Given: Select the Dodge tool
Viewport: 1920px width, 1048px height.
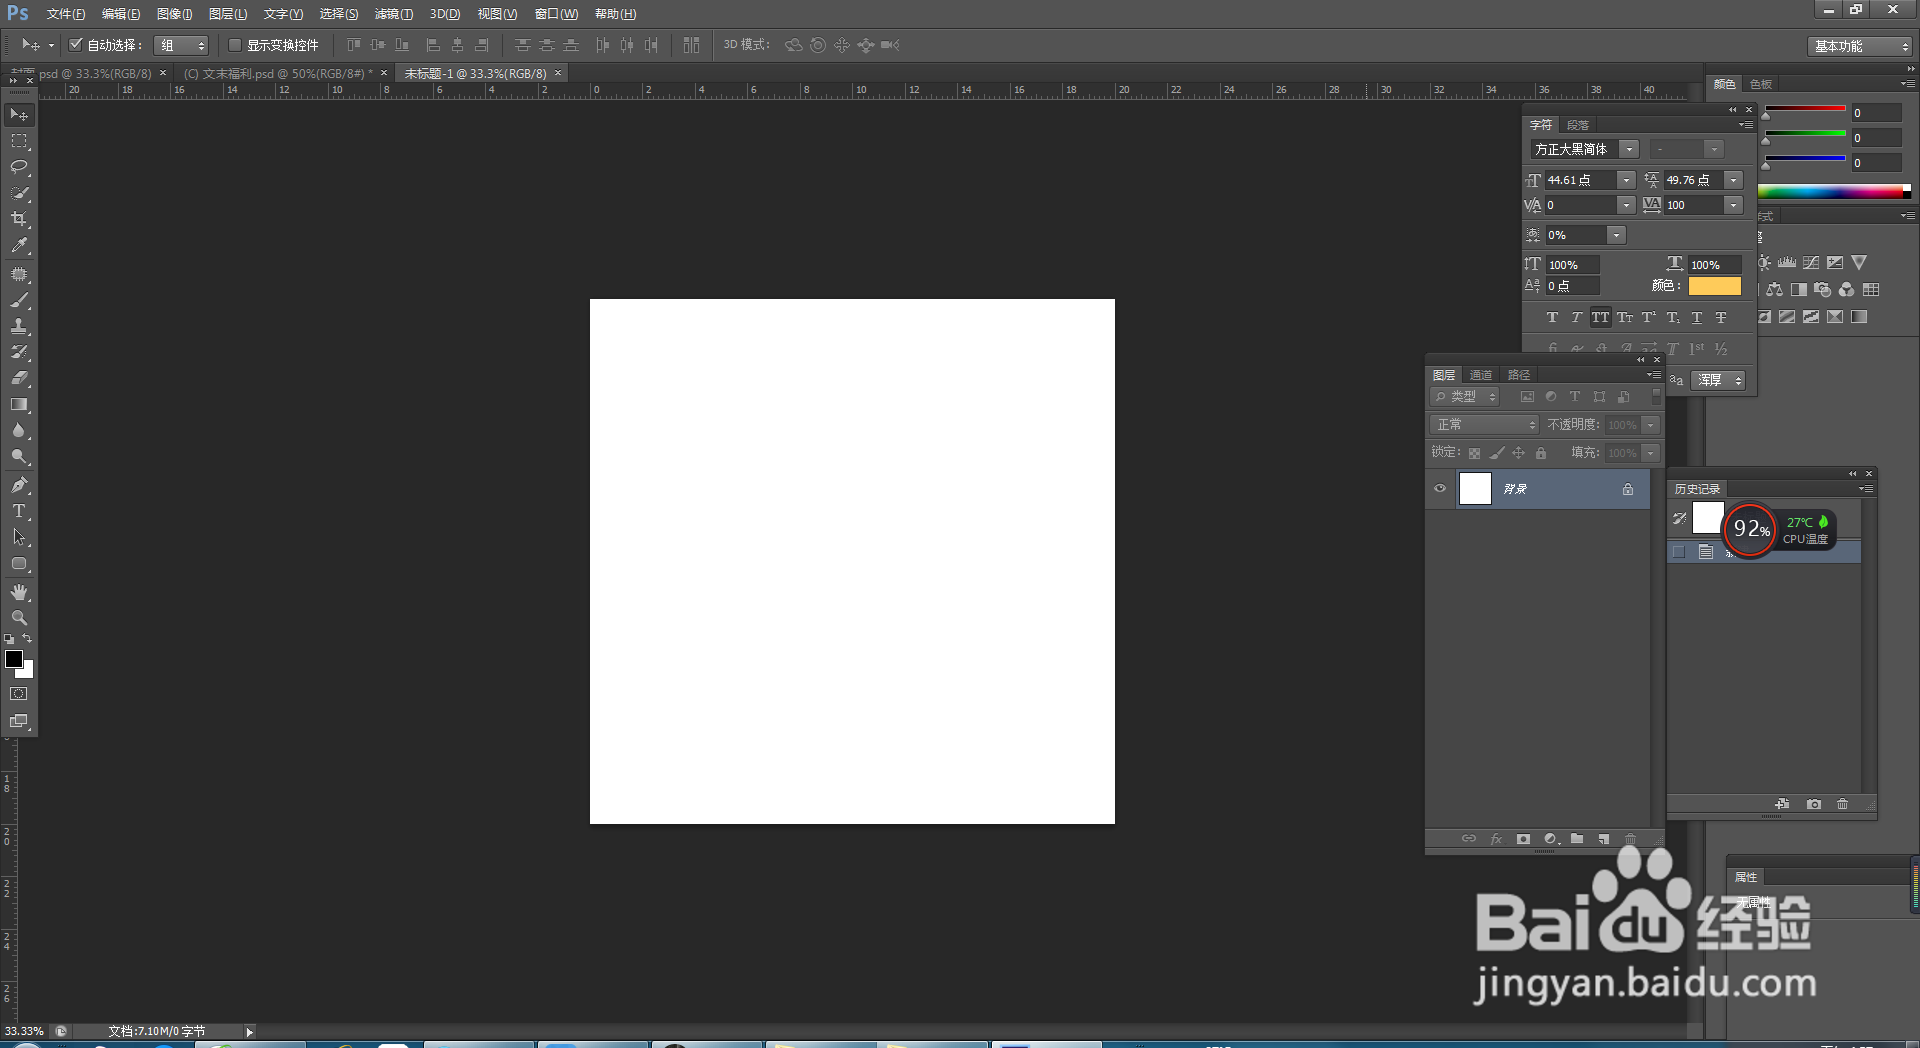Looking at the screenshot, I should 19,456.
